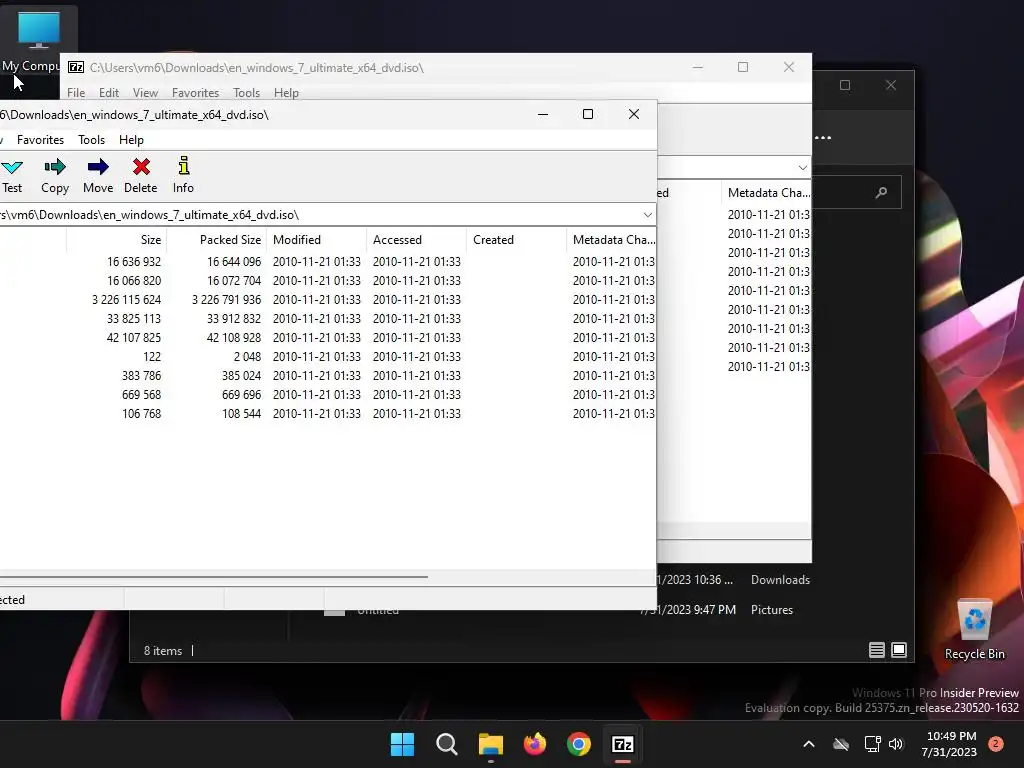The height and width of the screenshot is (768, 1024).
Task: Show hidden system tray icons chevron
Action: tap(808, 744)
